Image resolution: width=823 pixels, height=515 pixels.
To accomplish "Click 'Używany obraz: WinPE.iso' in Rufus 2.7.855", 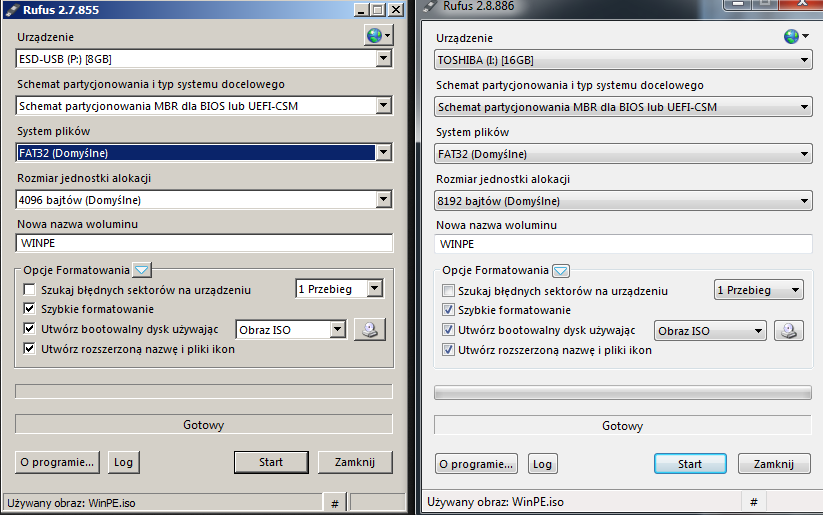I will (x=71, y=503).
